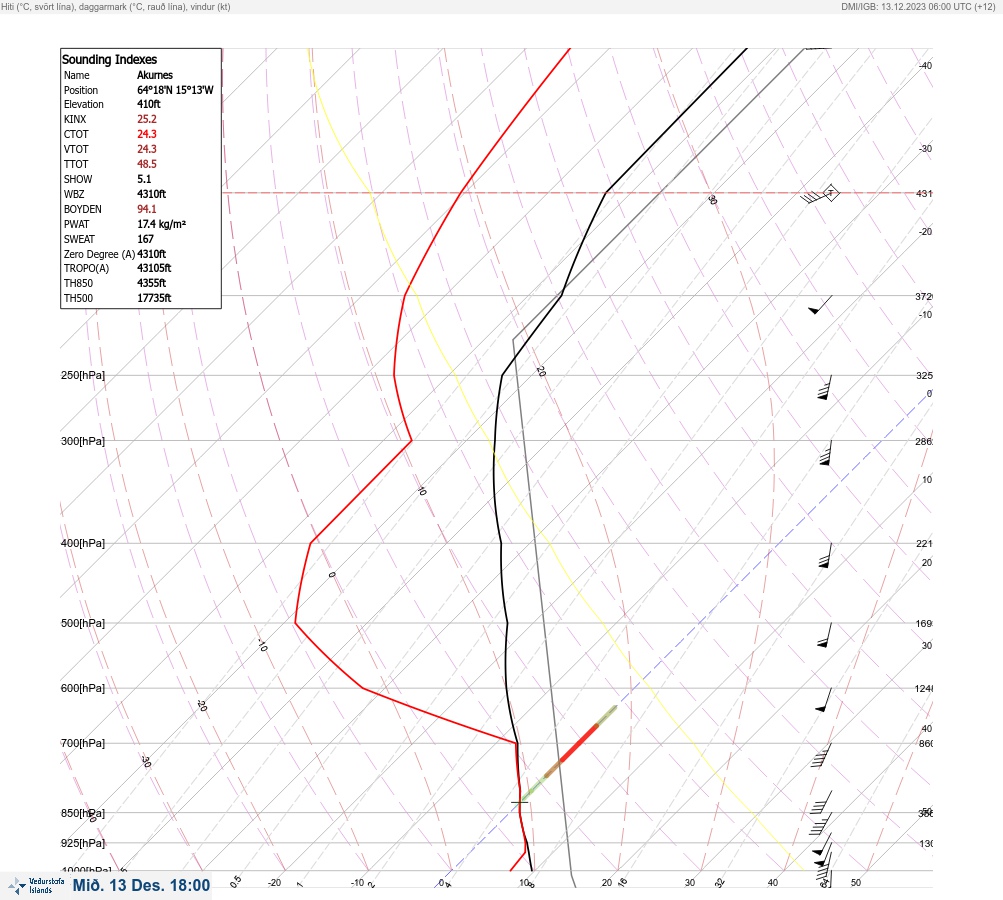Click the '500[hPa]' pressure label

pos(83,623)
